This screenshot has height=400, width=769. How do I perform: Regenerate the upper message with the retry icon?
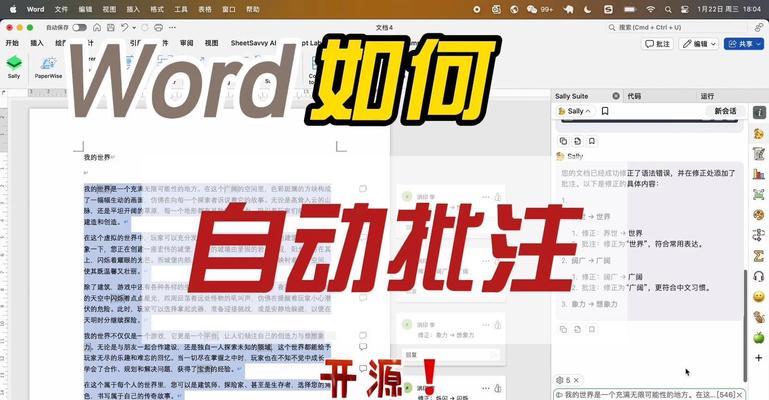click(578, 141)
